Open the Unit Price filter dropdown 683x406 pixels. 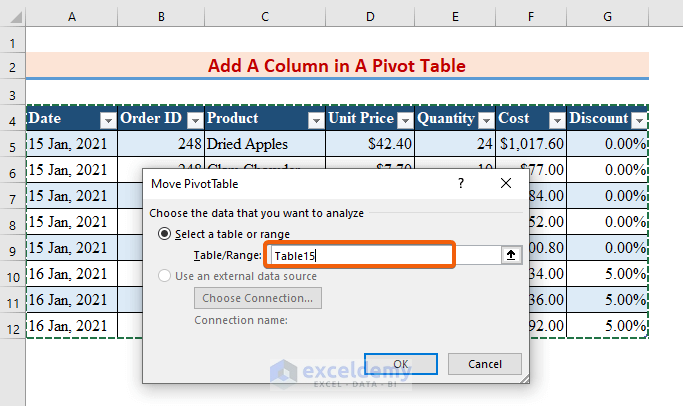tap(404, 120)
